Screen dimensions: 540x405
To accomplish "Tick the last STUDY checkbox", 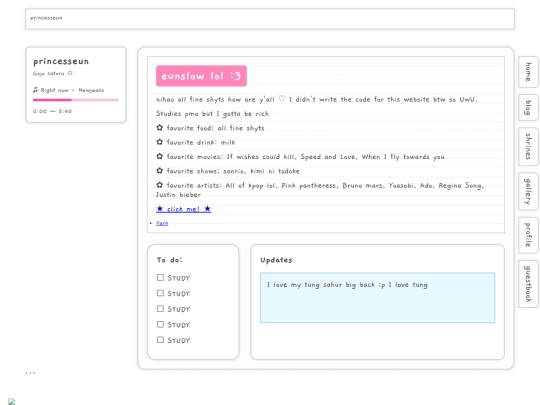I will coord(160,340).
